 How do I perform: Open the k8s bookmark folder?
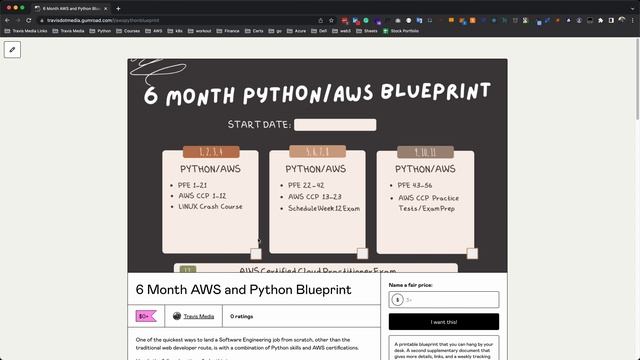175,31
